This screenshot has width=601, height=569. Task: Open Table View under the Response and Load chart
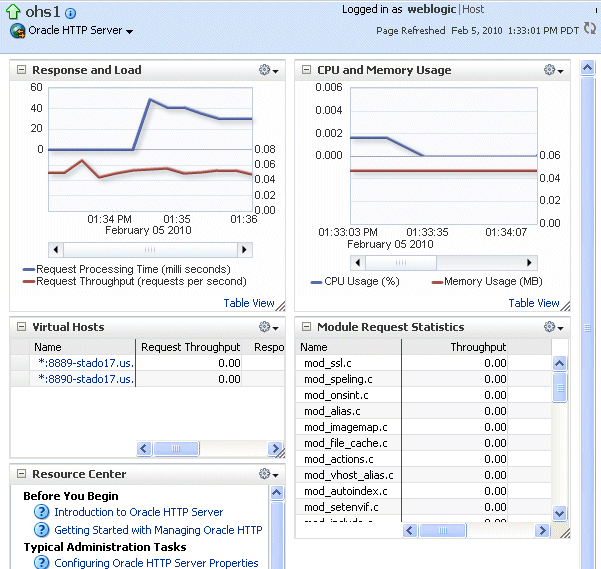click(249, 303)
